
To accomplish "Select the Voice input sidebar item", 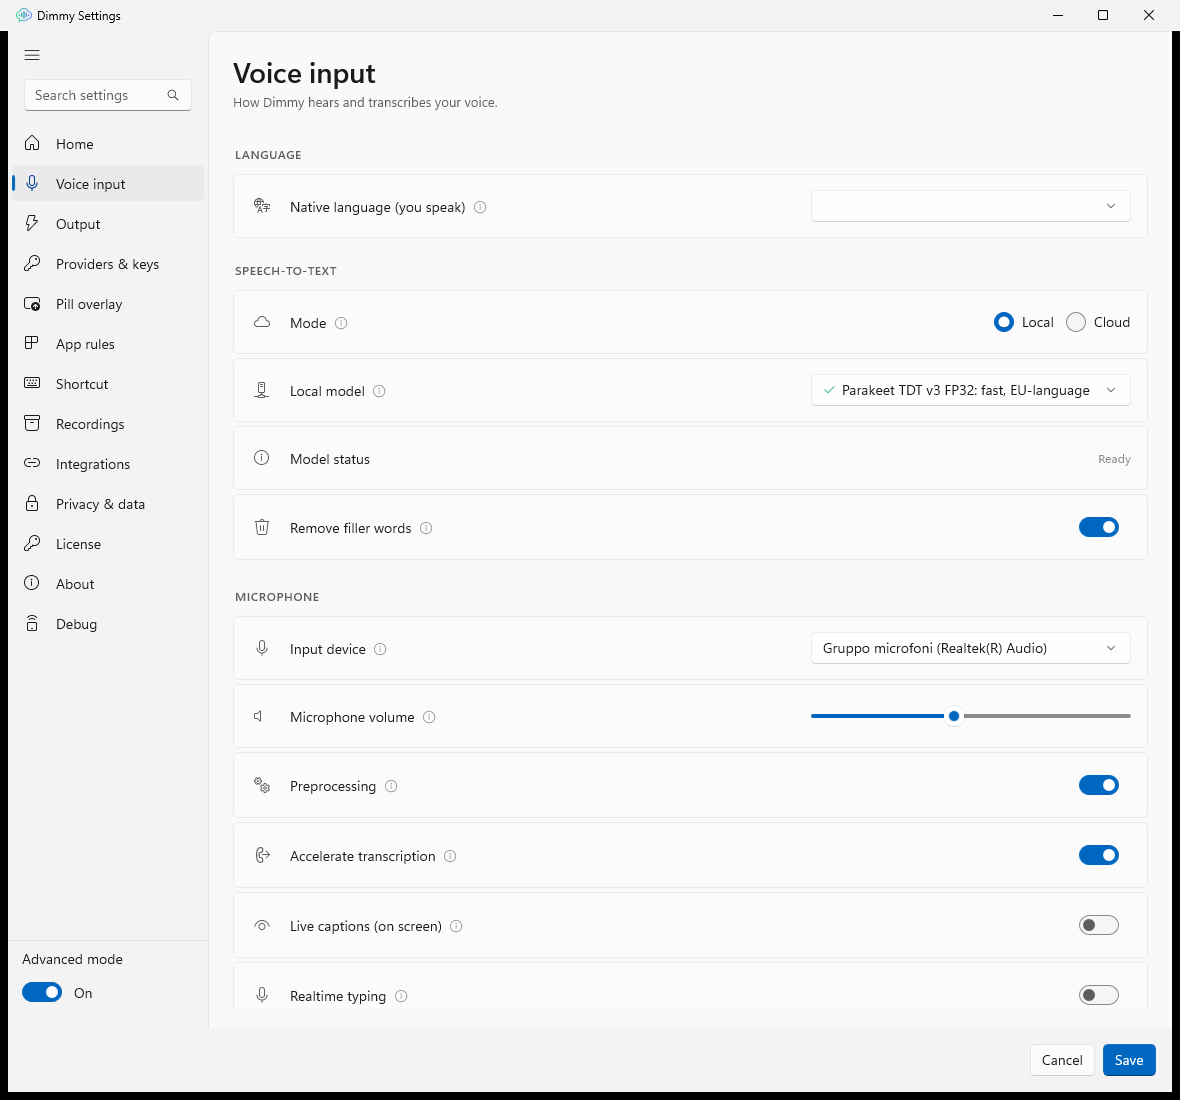I will [108, 184].
